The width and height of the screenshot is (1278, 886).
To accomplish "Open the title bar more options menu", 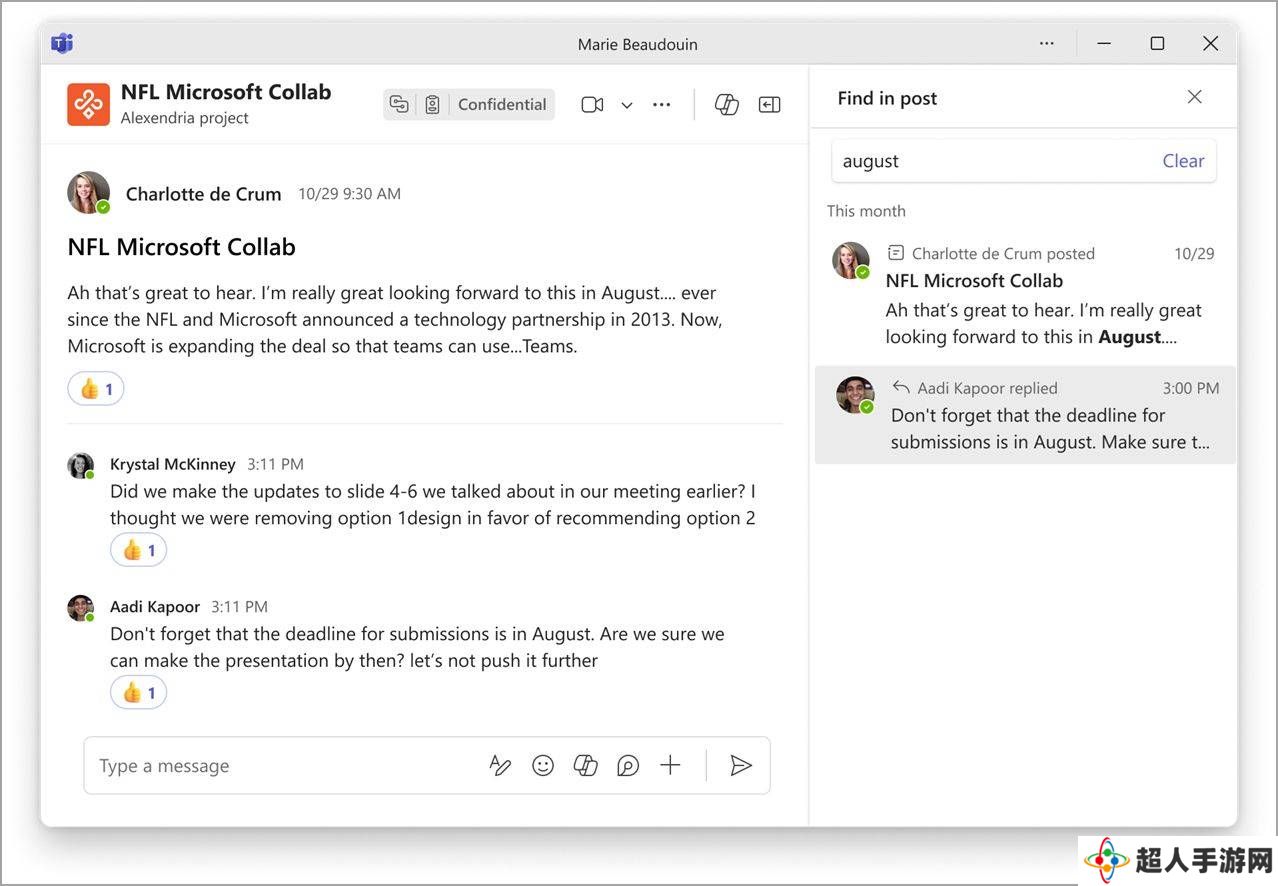I will (1046, 43).
